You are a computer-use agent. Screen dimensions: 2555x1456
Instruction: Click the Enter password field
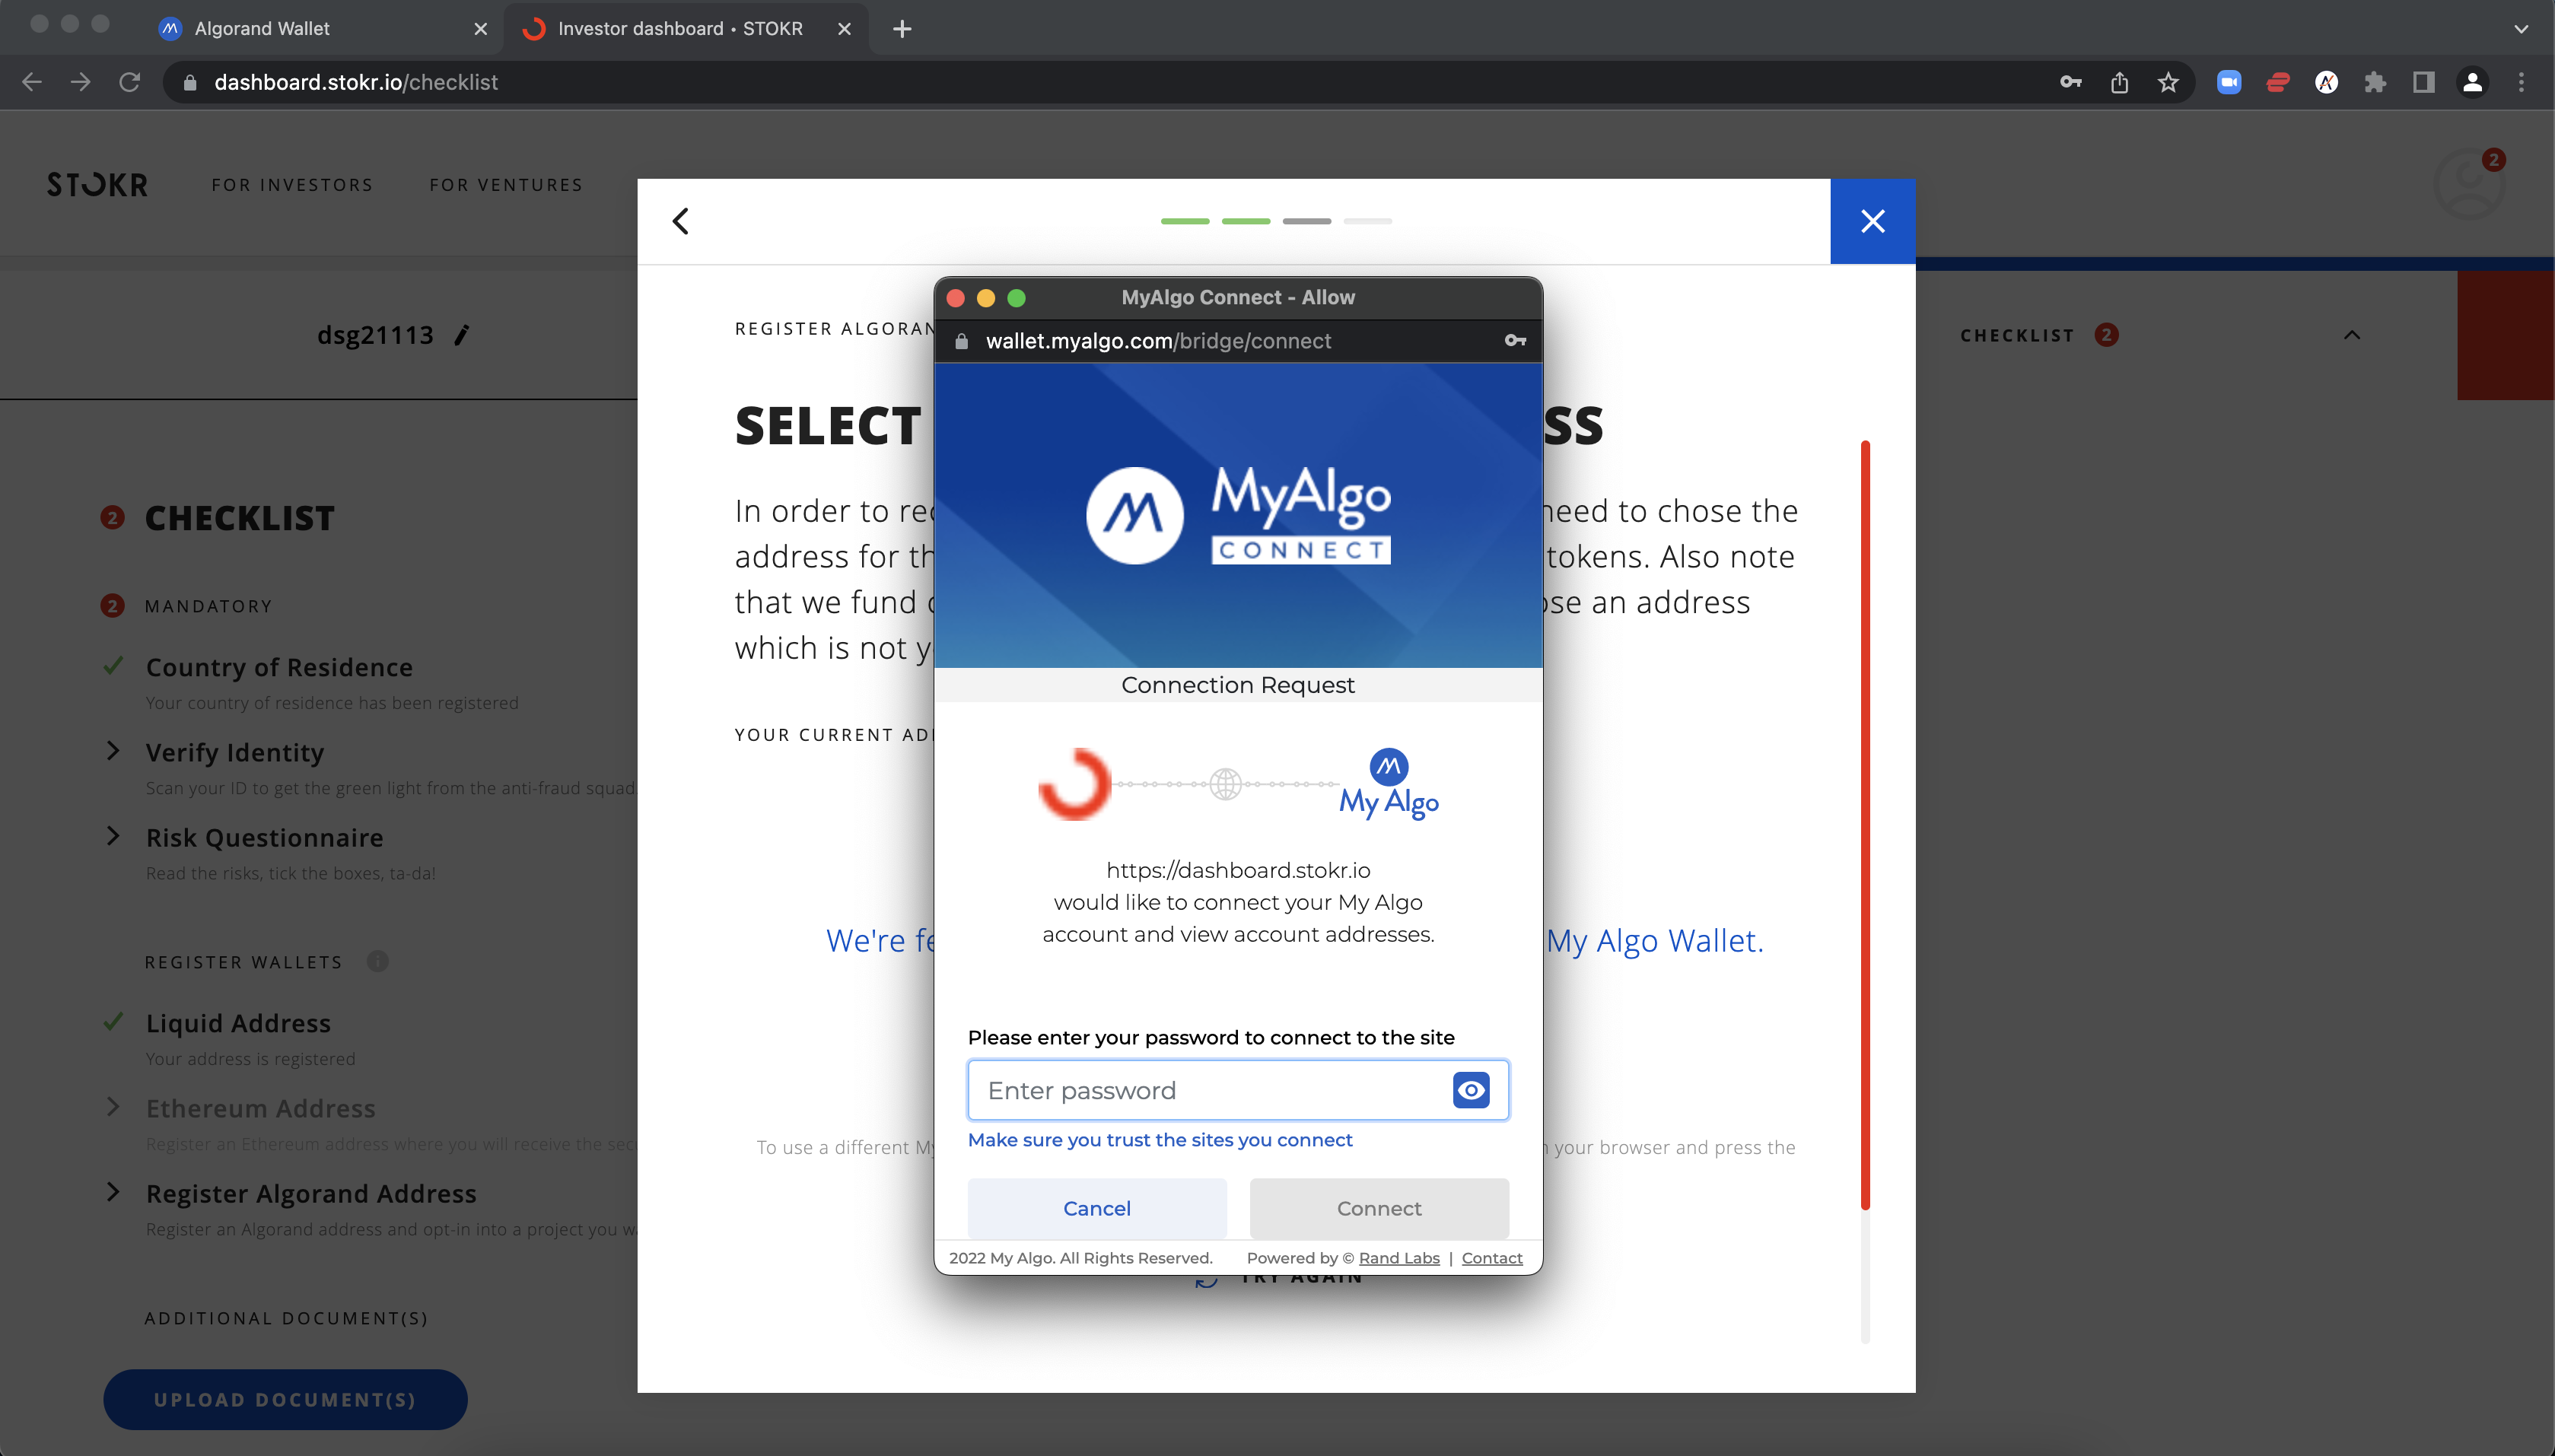tap(1237, 1090)
